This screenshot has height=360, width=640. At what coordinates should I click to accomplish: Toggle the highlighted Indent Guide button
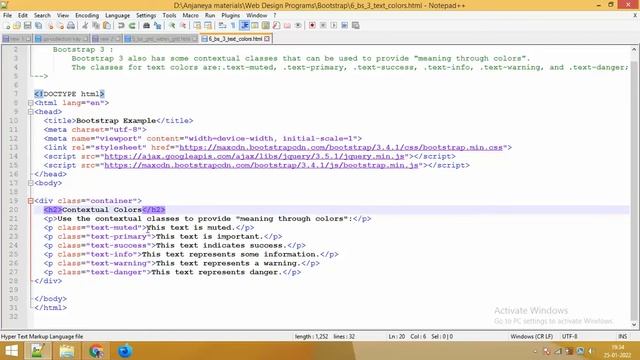point(244,26)
